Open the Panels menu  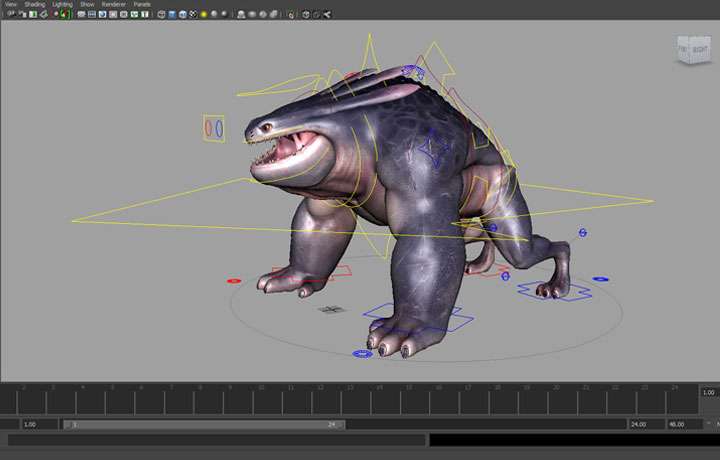pos(142,4)
